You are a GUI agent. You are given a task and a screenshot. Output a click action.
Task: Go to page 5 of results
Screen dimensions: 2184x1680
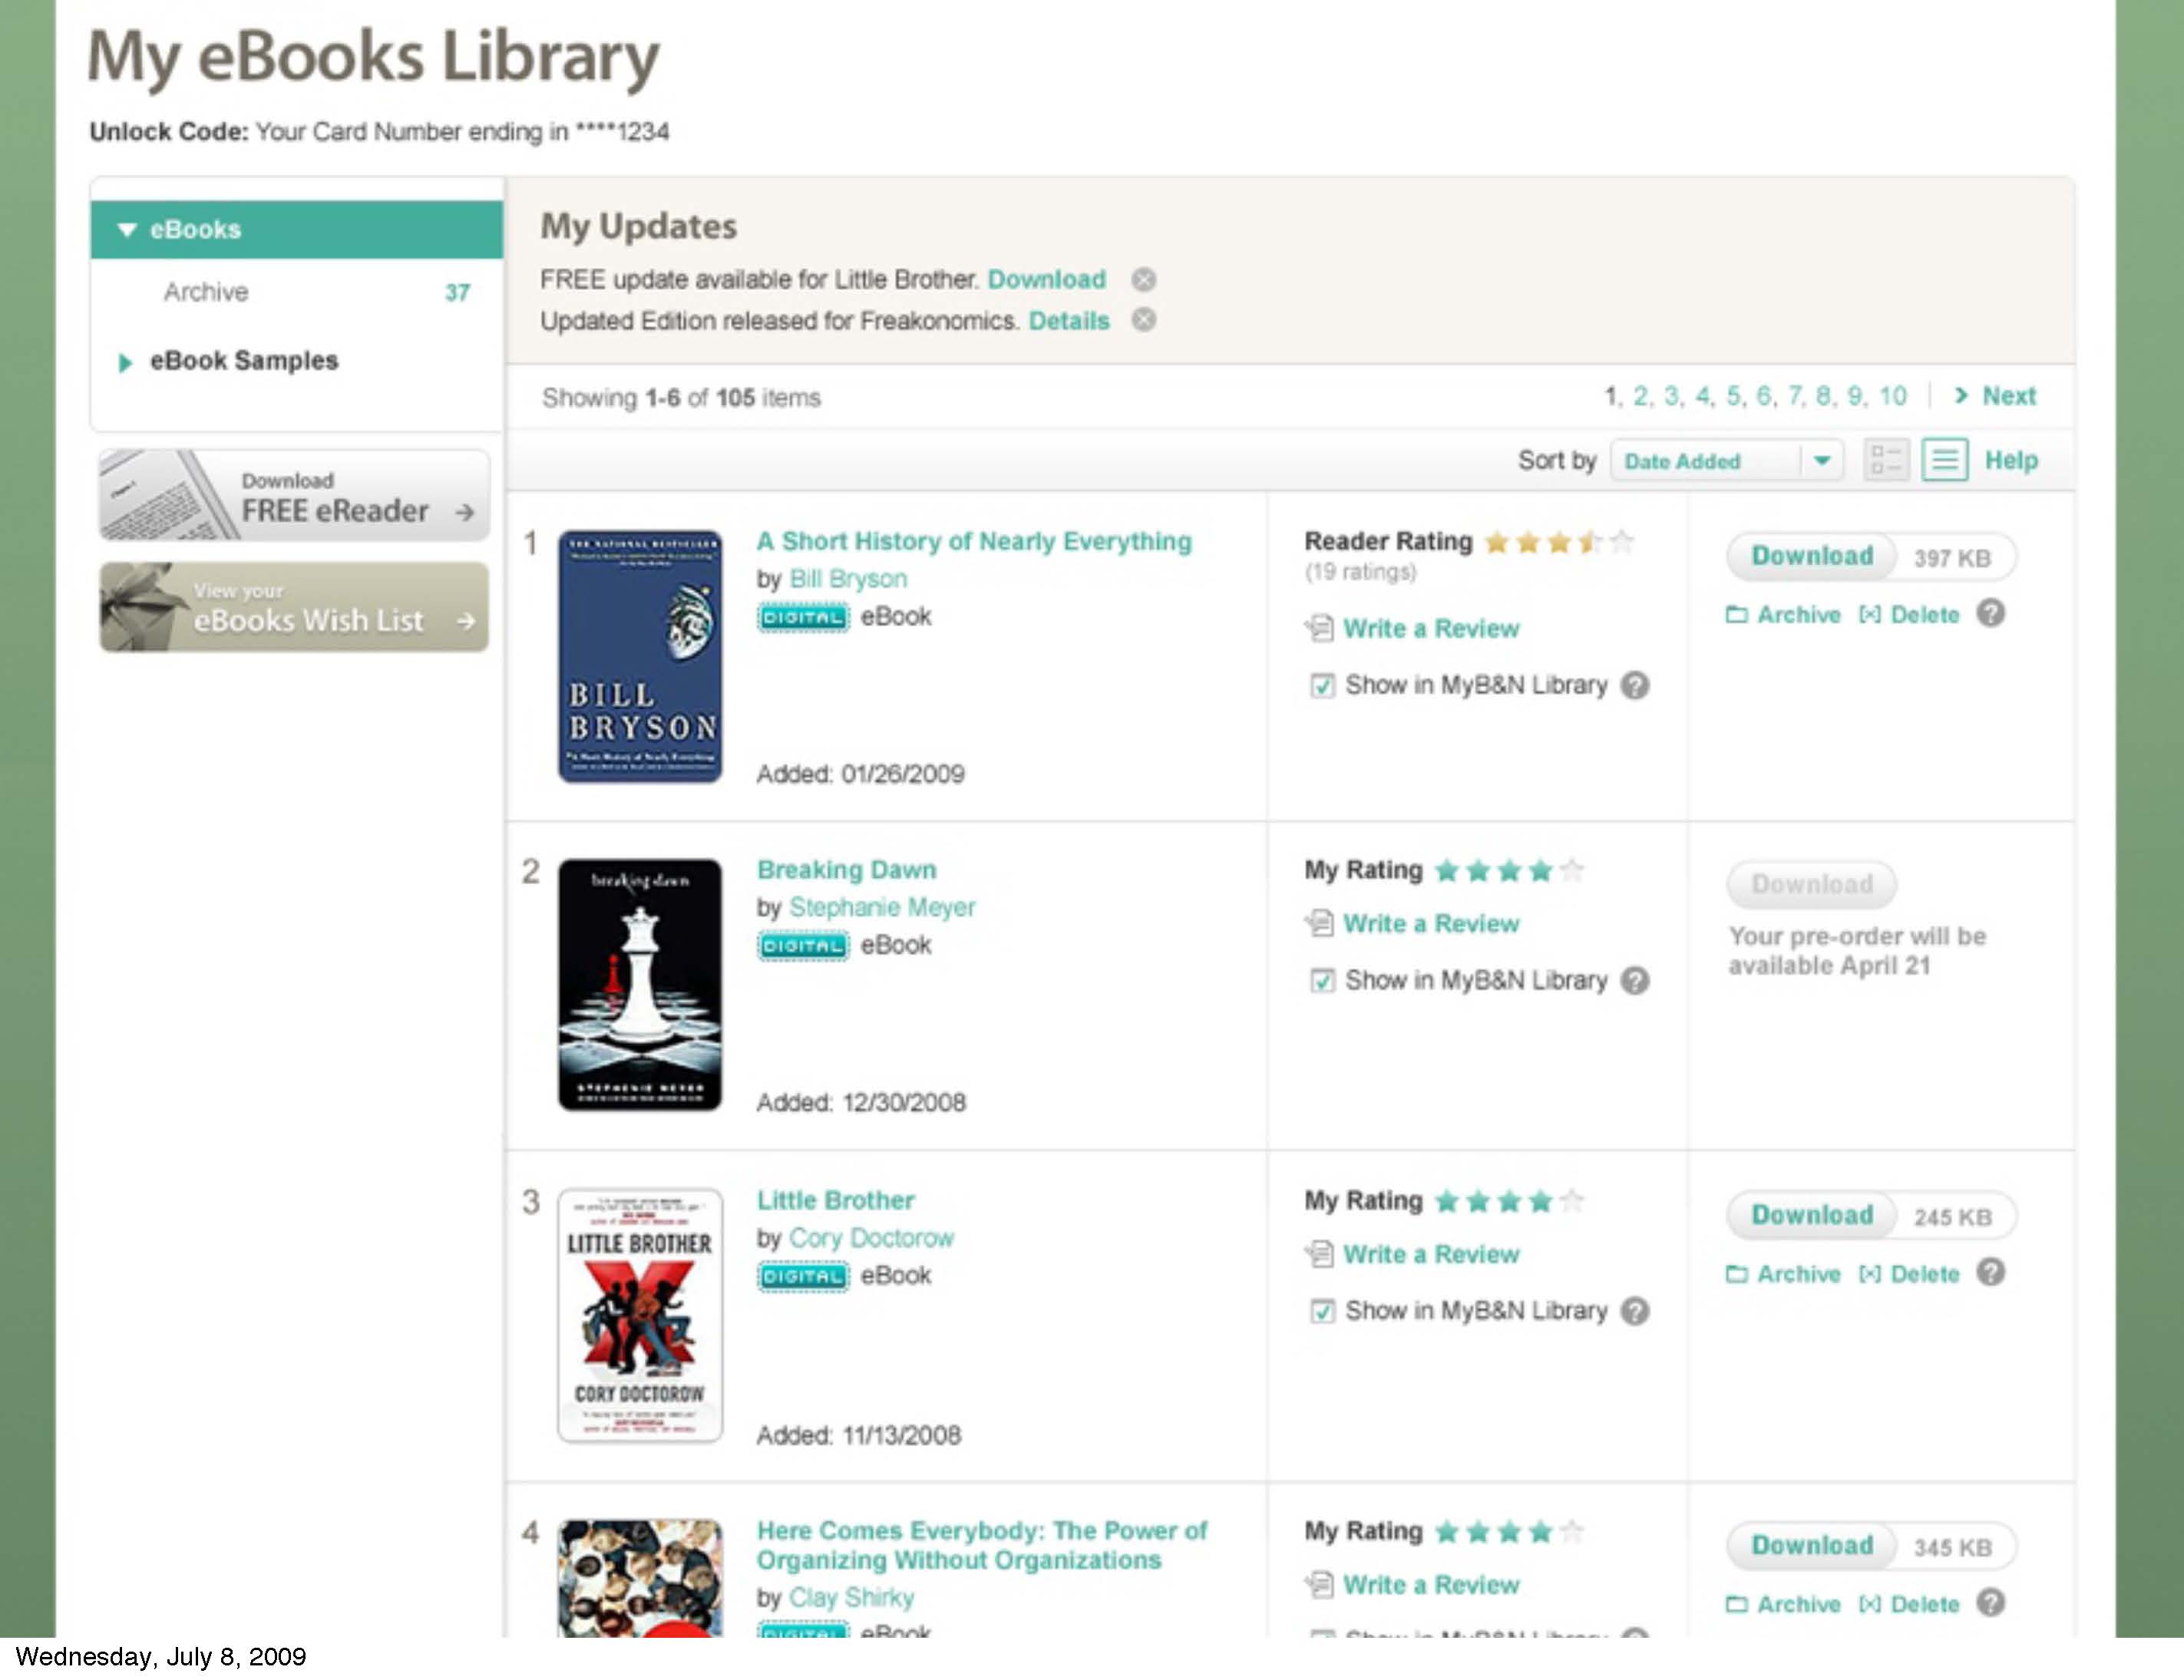(1733, 396)
